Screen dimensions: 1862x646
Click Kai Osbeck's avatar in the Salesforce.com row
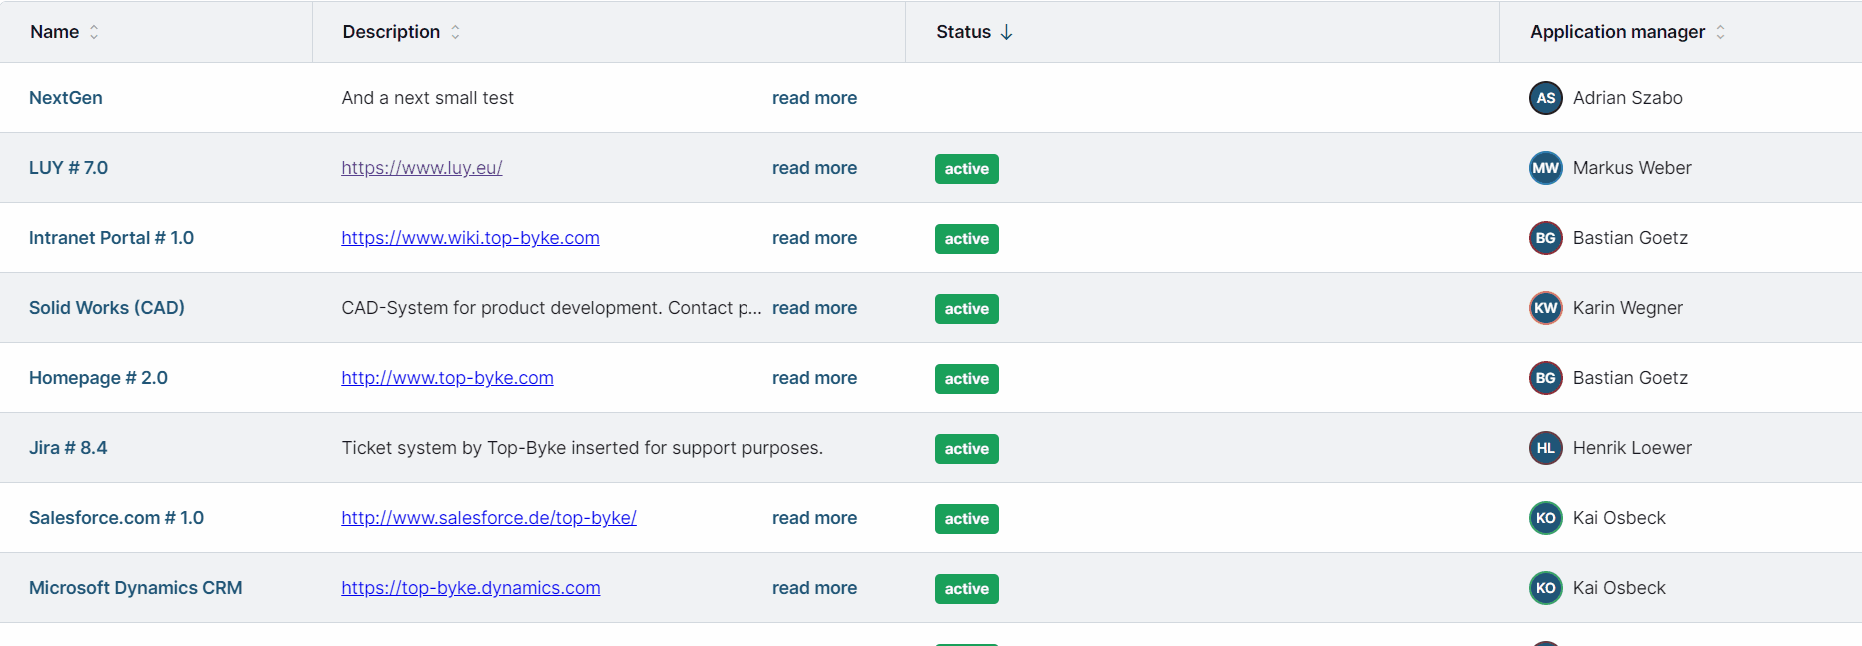click(x=1545, y=518)
